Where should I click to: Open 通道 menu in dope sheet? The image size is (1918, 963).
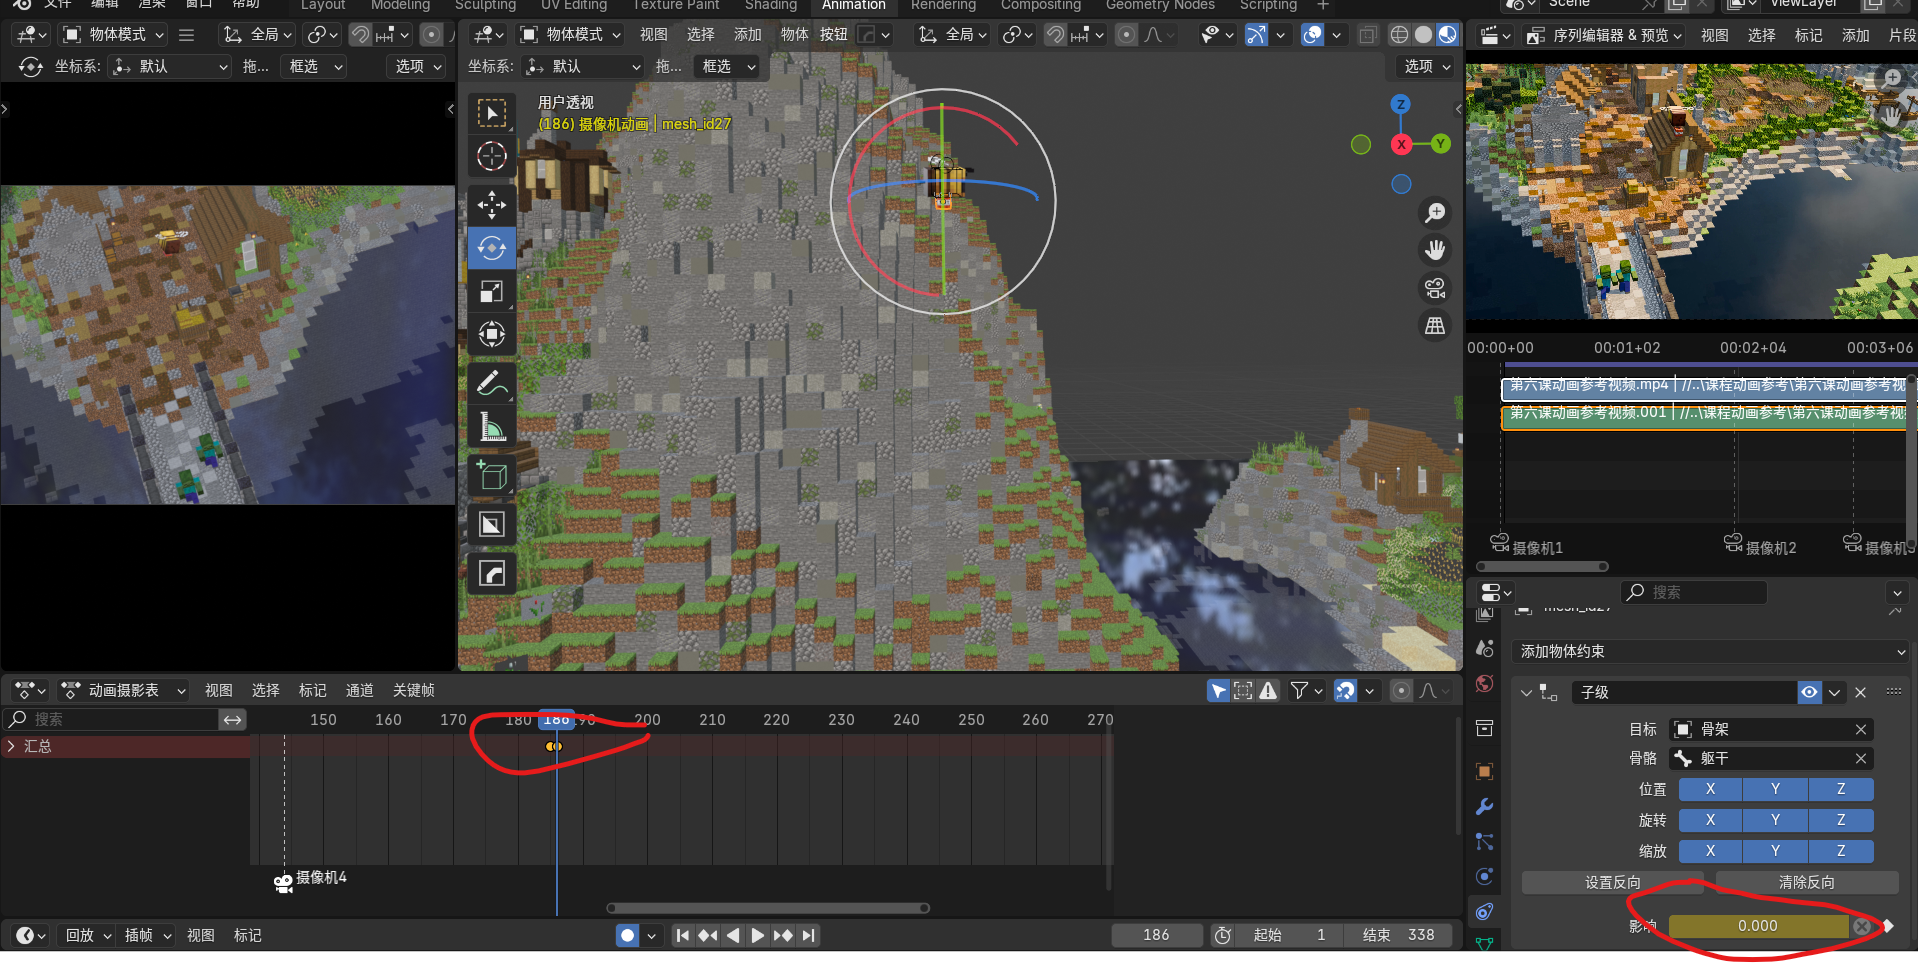pos(359,690)
